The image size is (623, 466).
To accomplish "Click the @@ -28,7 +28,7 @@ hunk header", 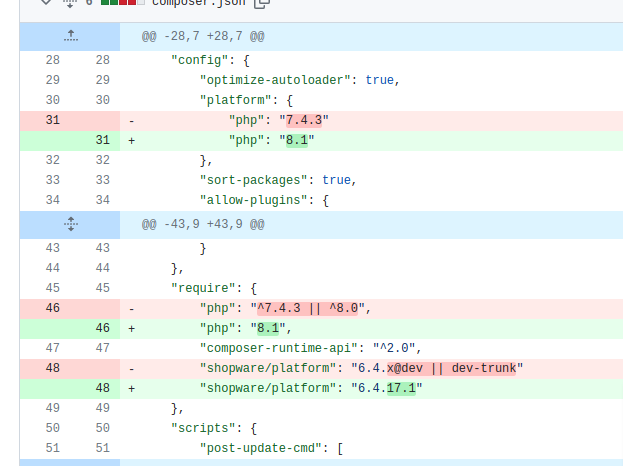I will [x=203, y=36].
